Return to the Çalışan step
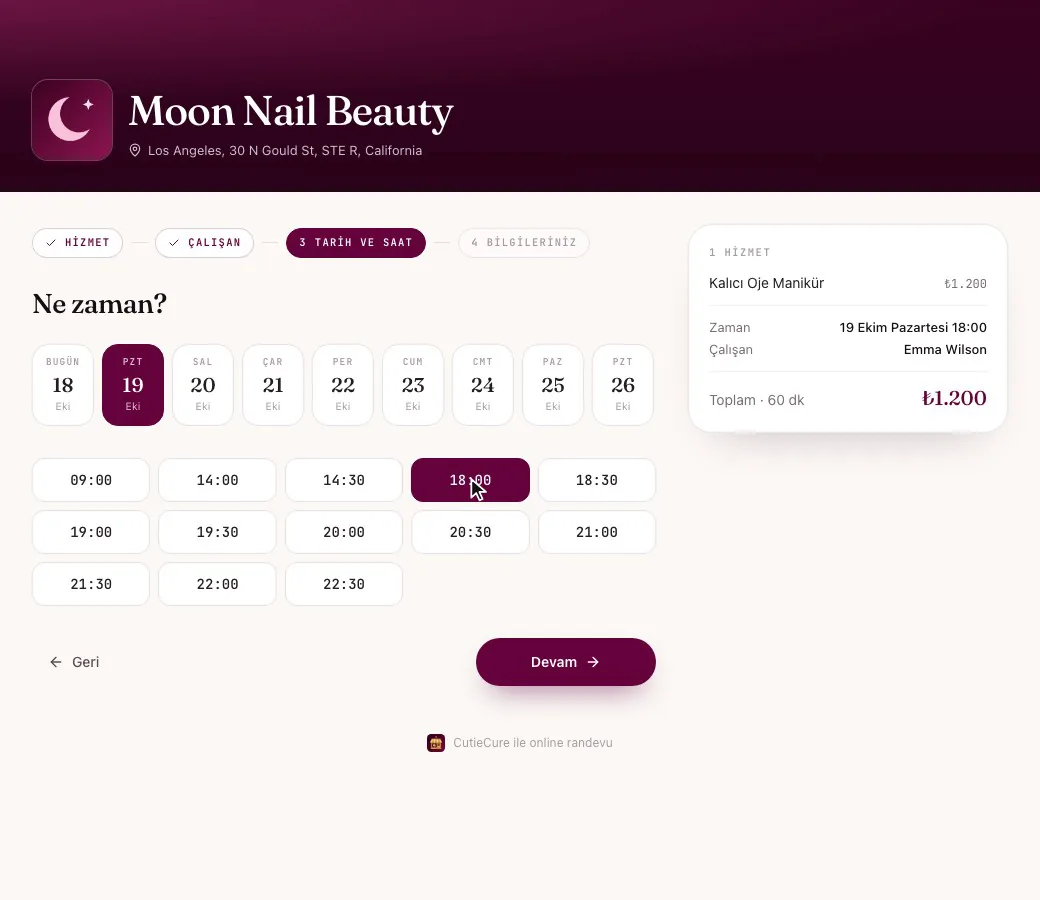 pyautogui.click(x=204, y=243)
